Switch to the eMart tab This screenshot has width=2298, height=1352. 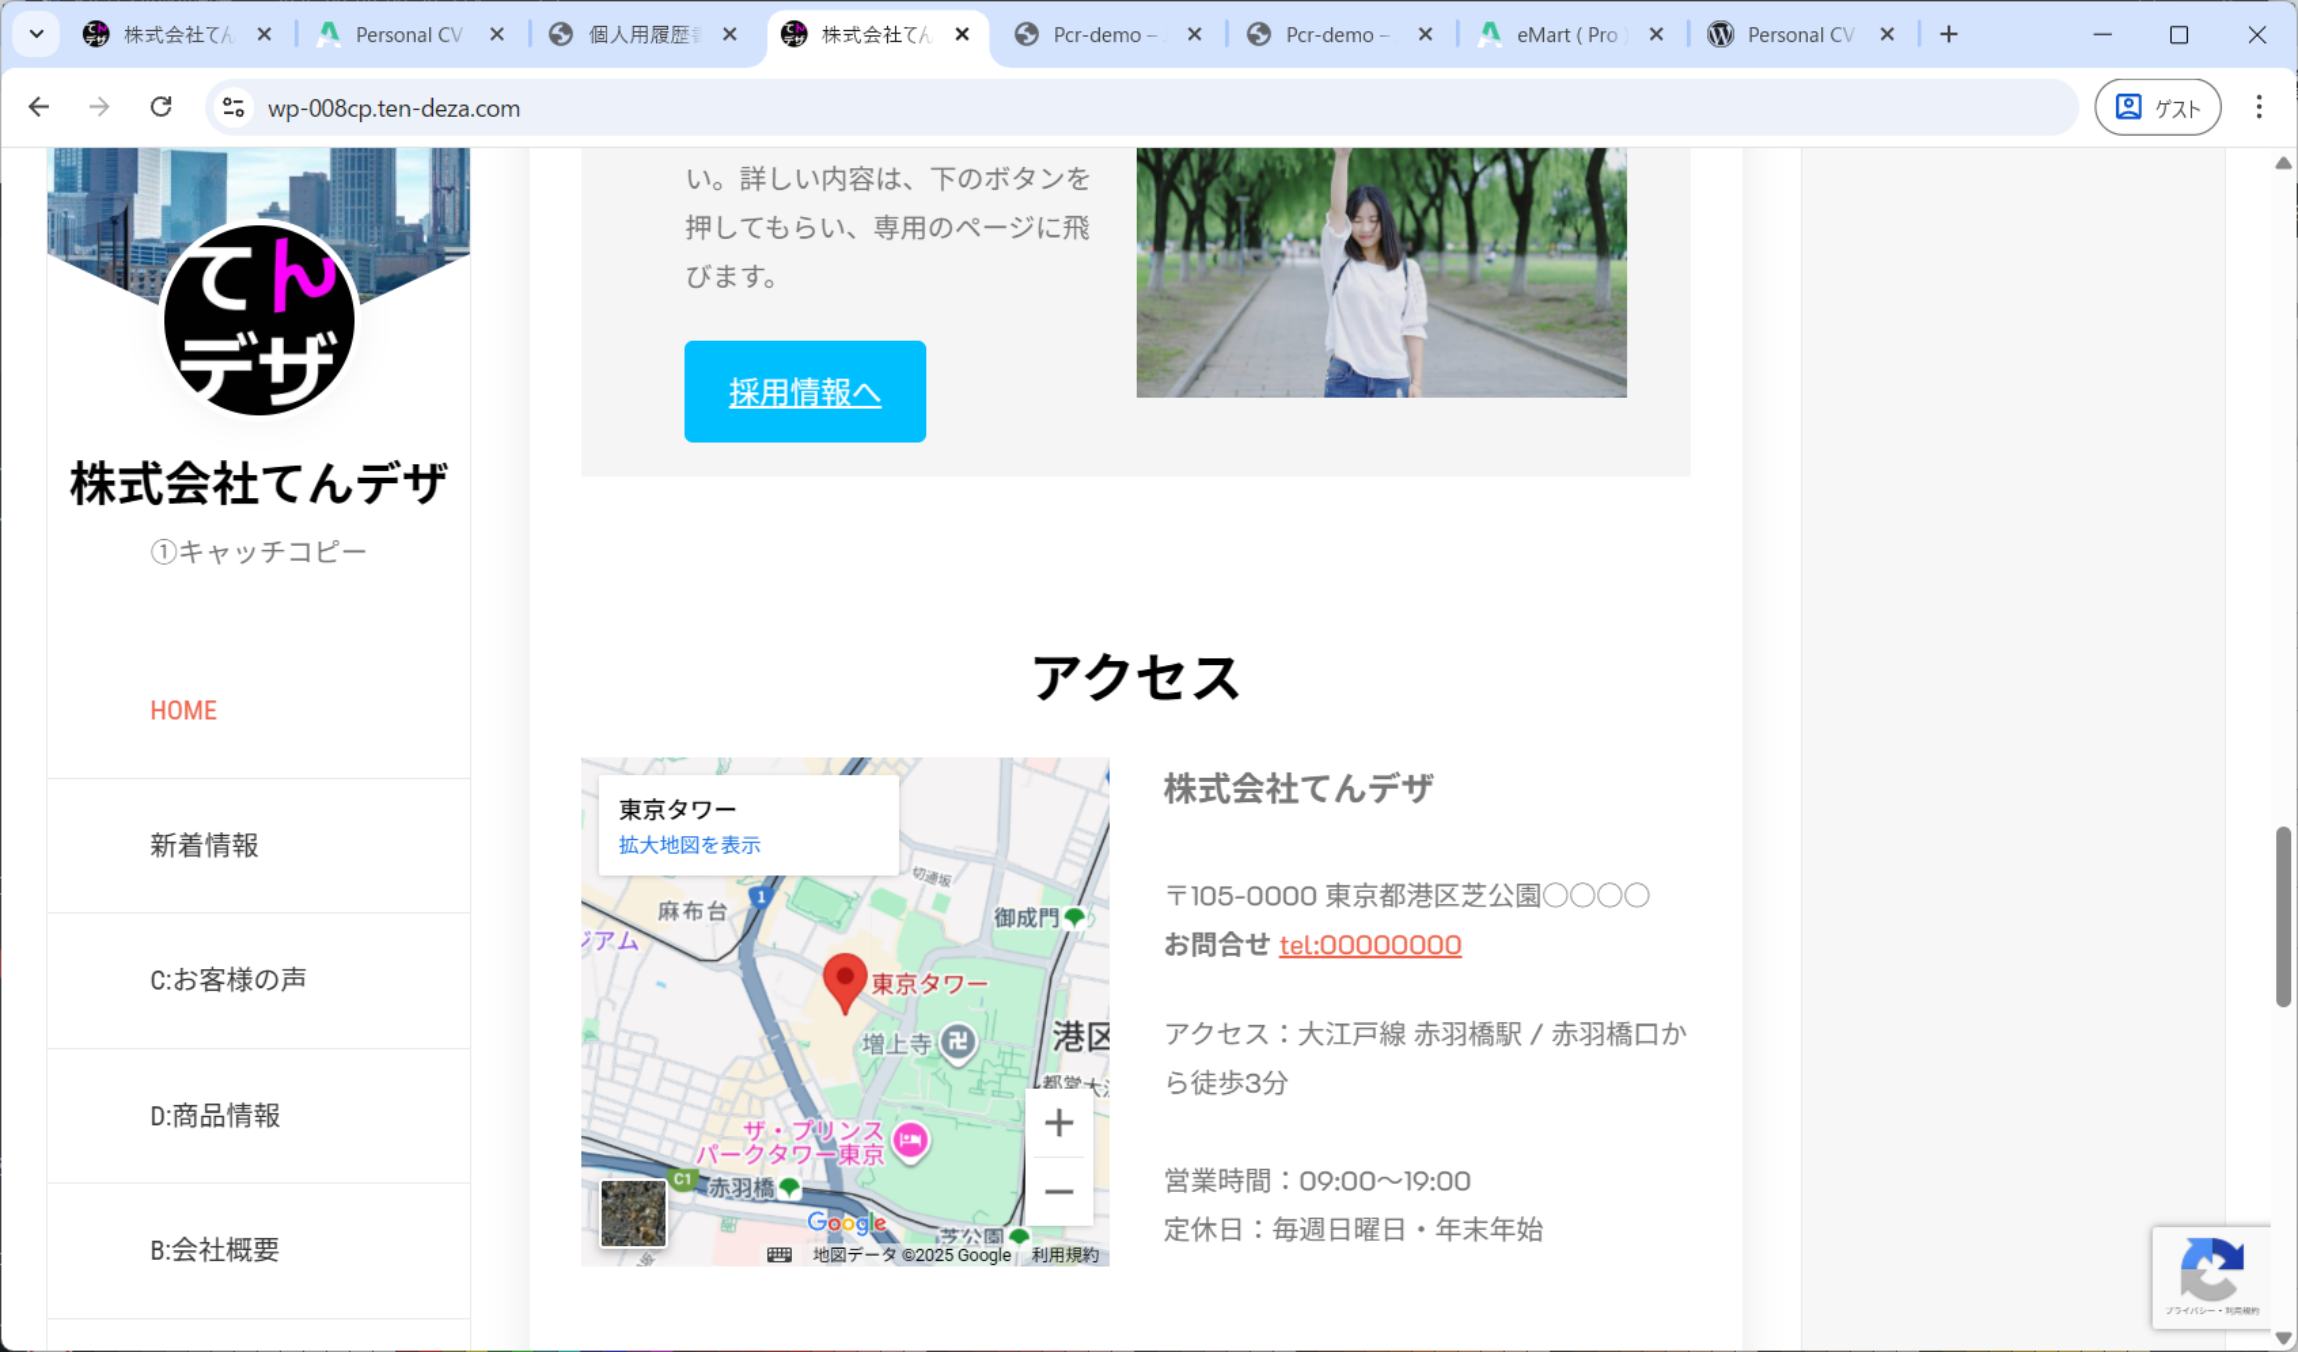(x=1565, y=34)
